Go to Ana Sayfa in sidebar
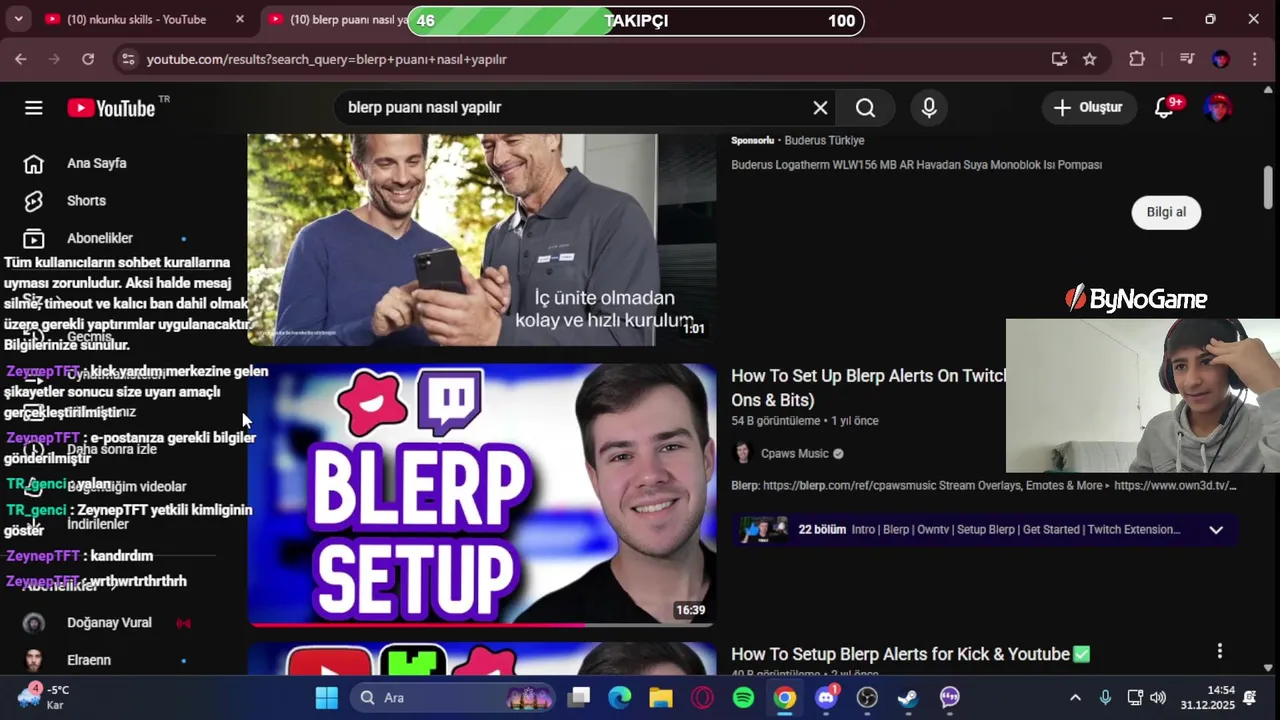Image resolution: width=1280 pixels, height=720 pixels. pyautogui.click(x=97, y=163)
